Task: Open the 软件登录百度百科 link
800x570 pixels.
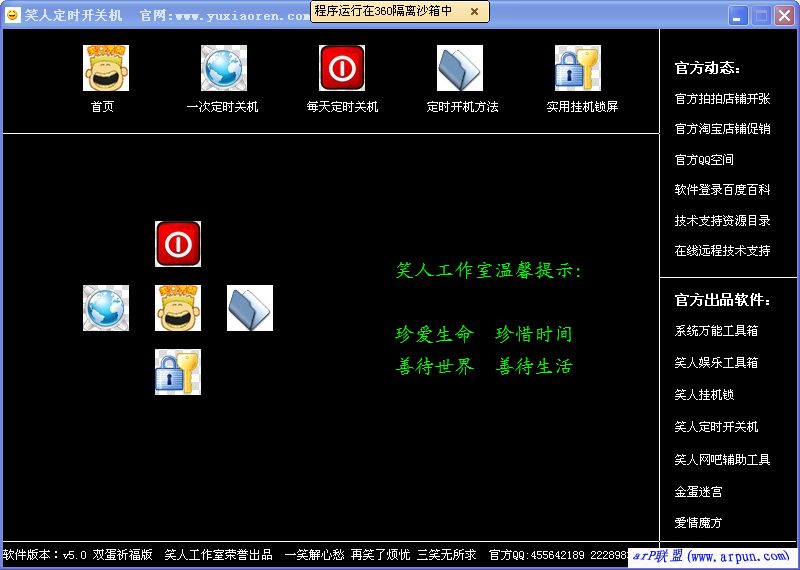Action: click(722, 190)
